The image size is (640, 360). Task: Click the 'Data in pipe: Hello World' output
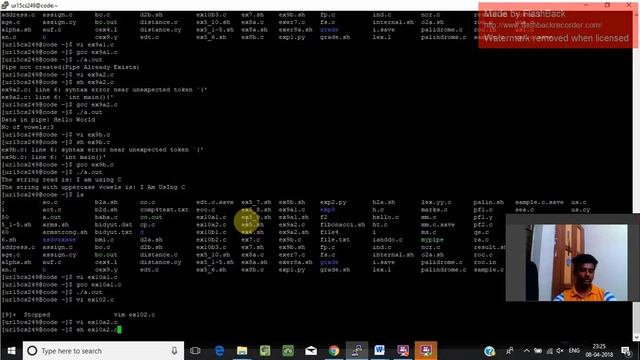point(48,120)
